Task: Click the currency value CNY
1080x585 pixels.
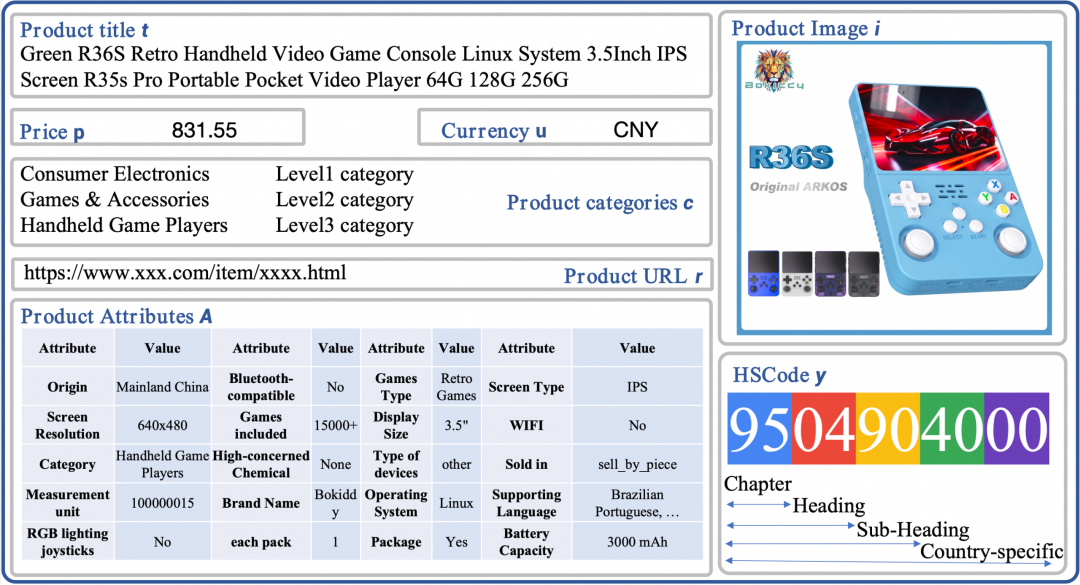Action: coord(635,130)
